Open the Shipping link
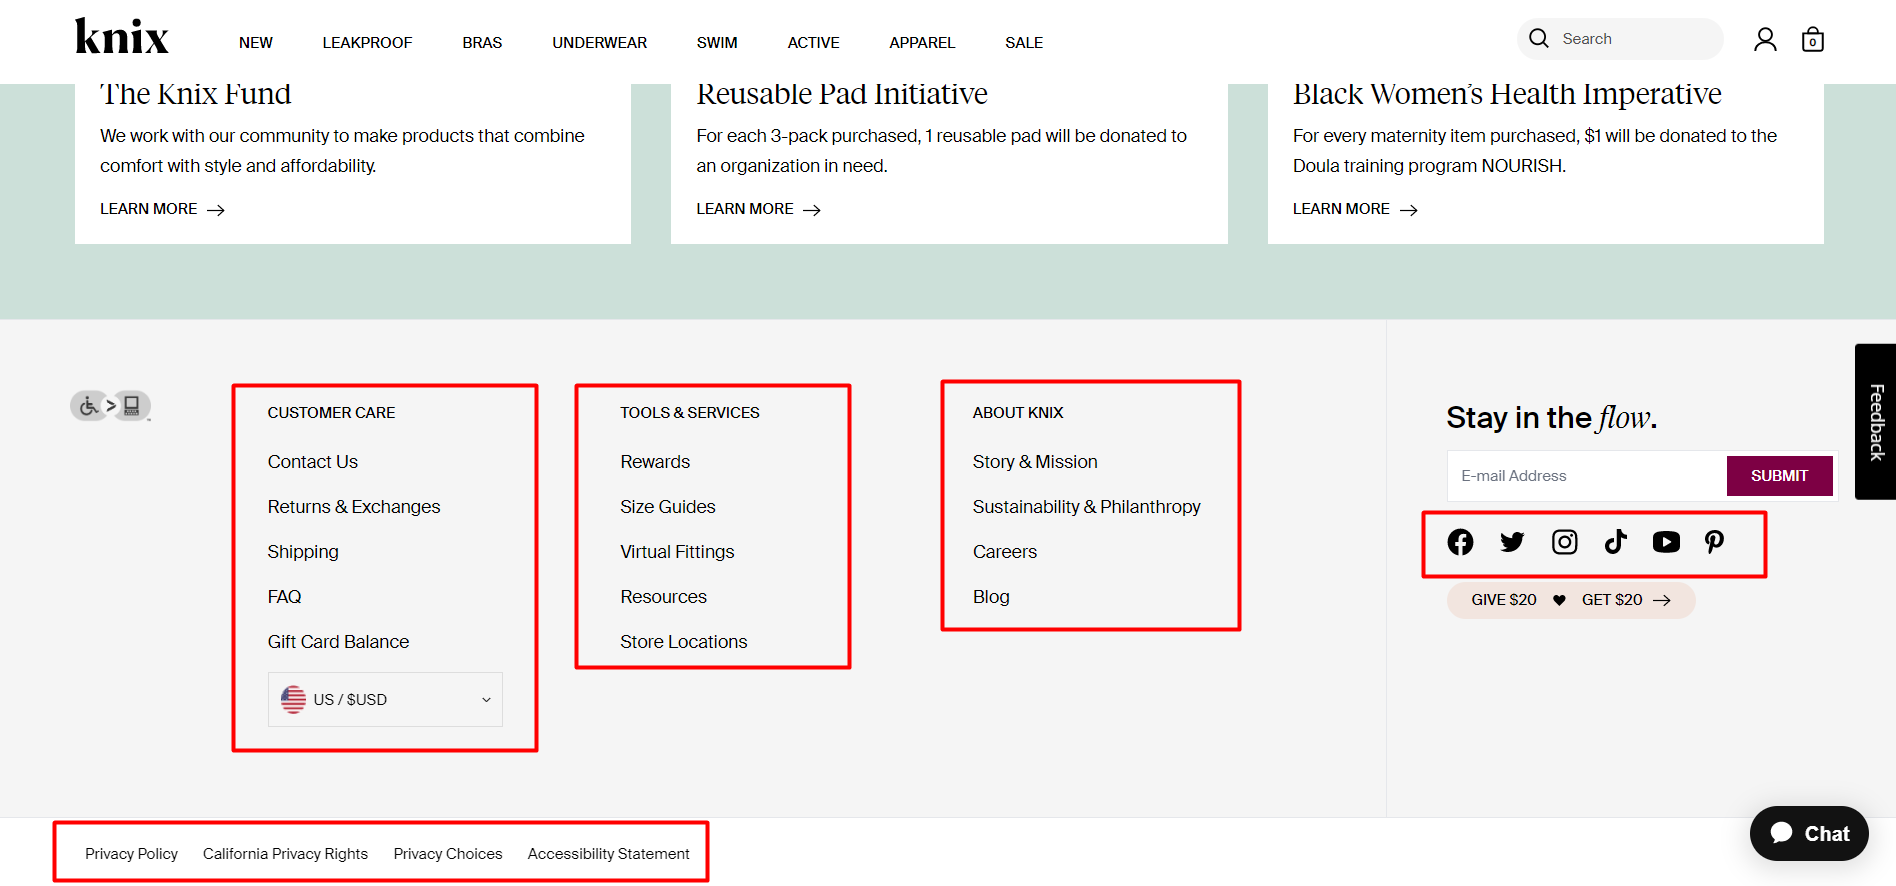Screen dimensions: 1896x886 303,552
